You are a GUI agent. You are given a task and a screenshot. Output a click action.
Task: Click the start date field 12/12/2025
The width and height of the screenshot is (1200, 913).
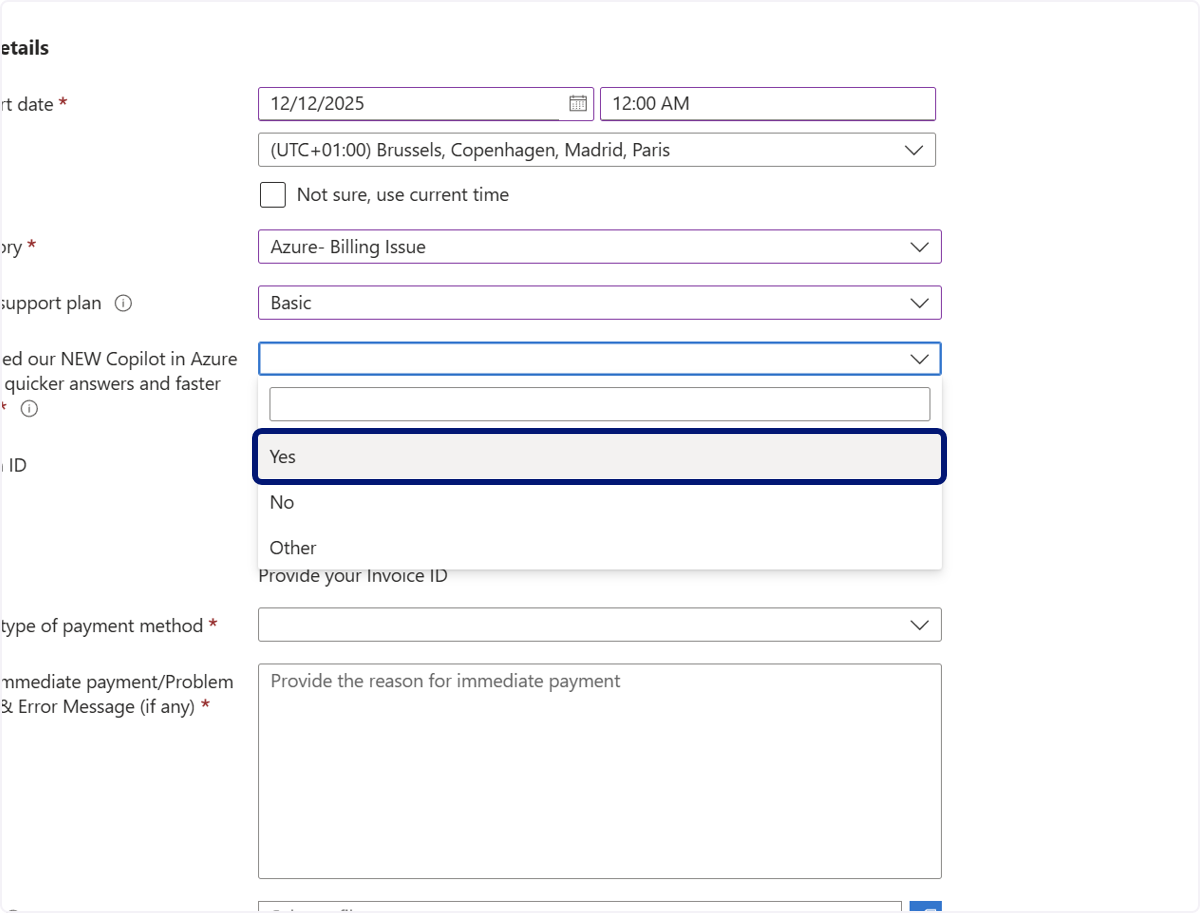(426, 104)
